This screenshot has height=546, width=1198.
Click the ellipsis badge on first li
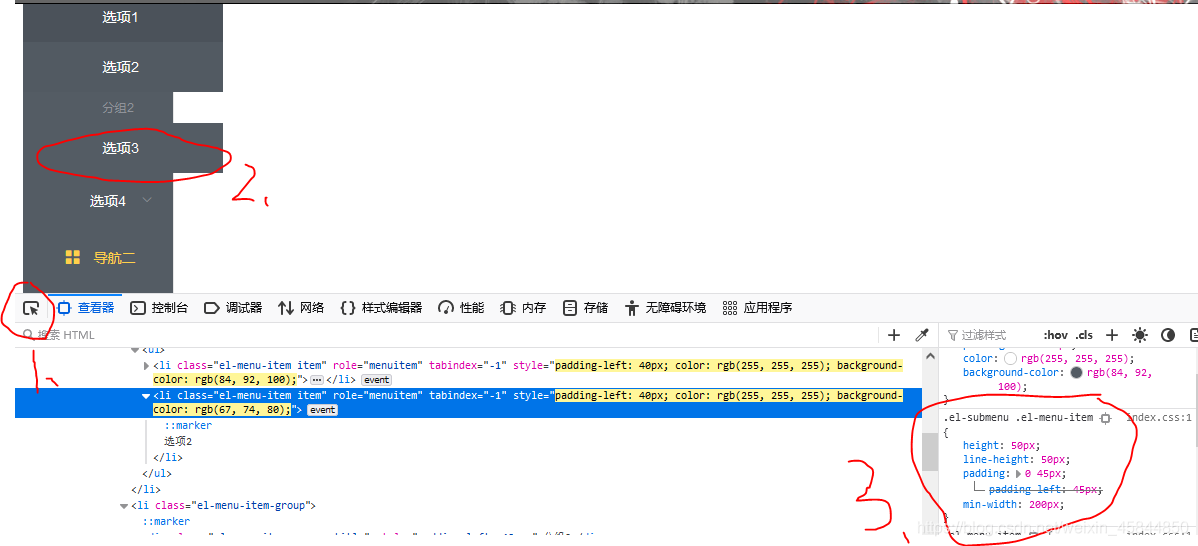[316, 380]
